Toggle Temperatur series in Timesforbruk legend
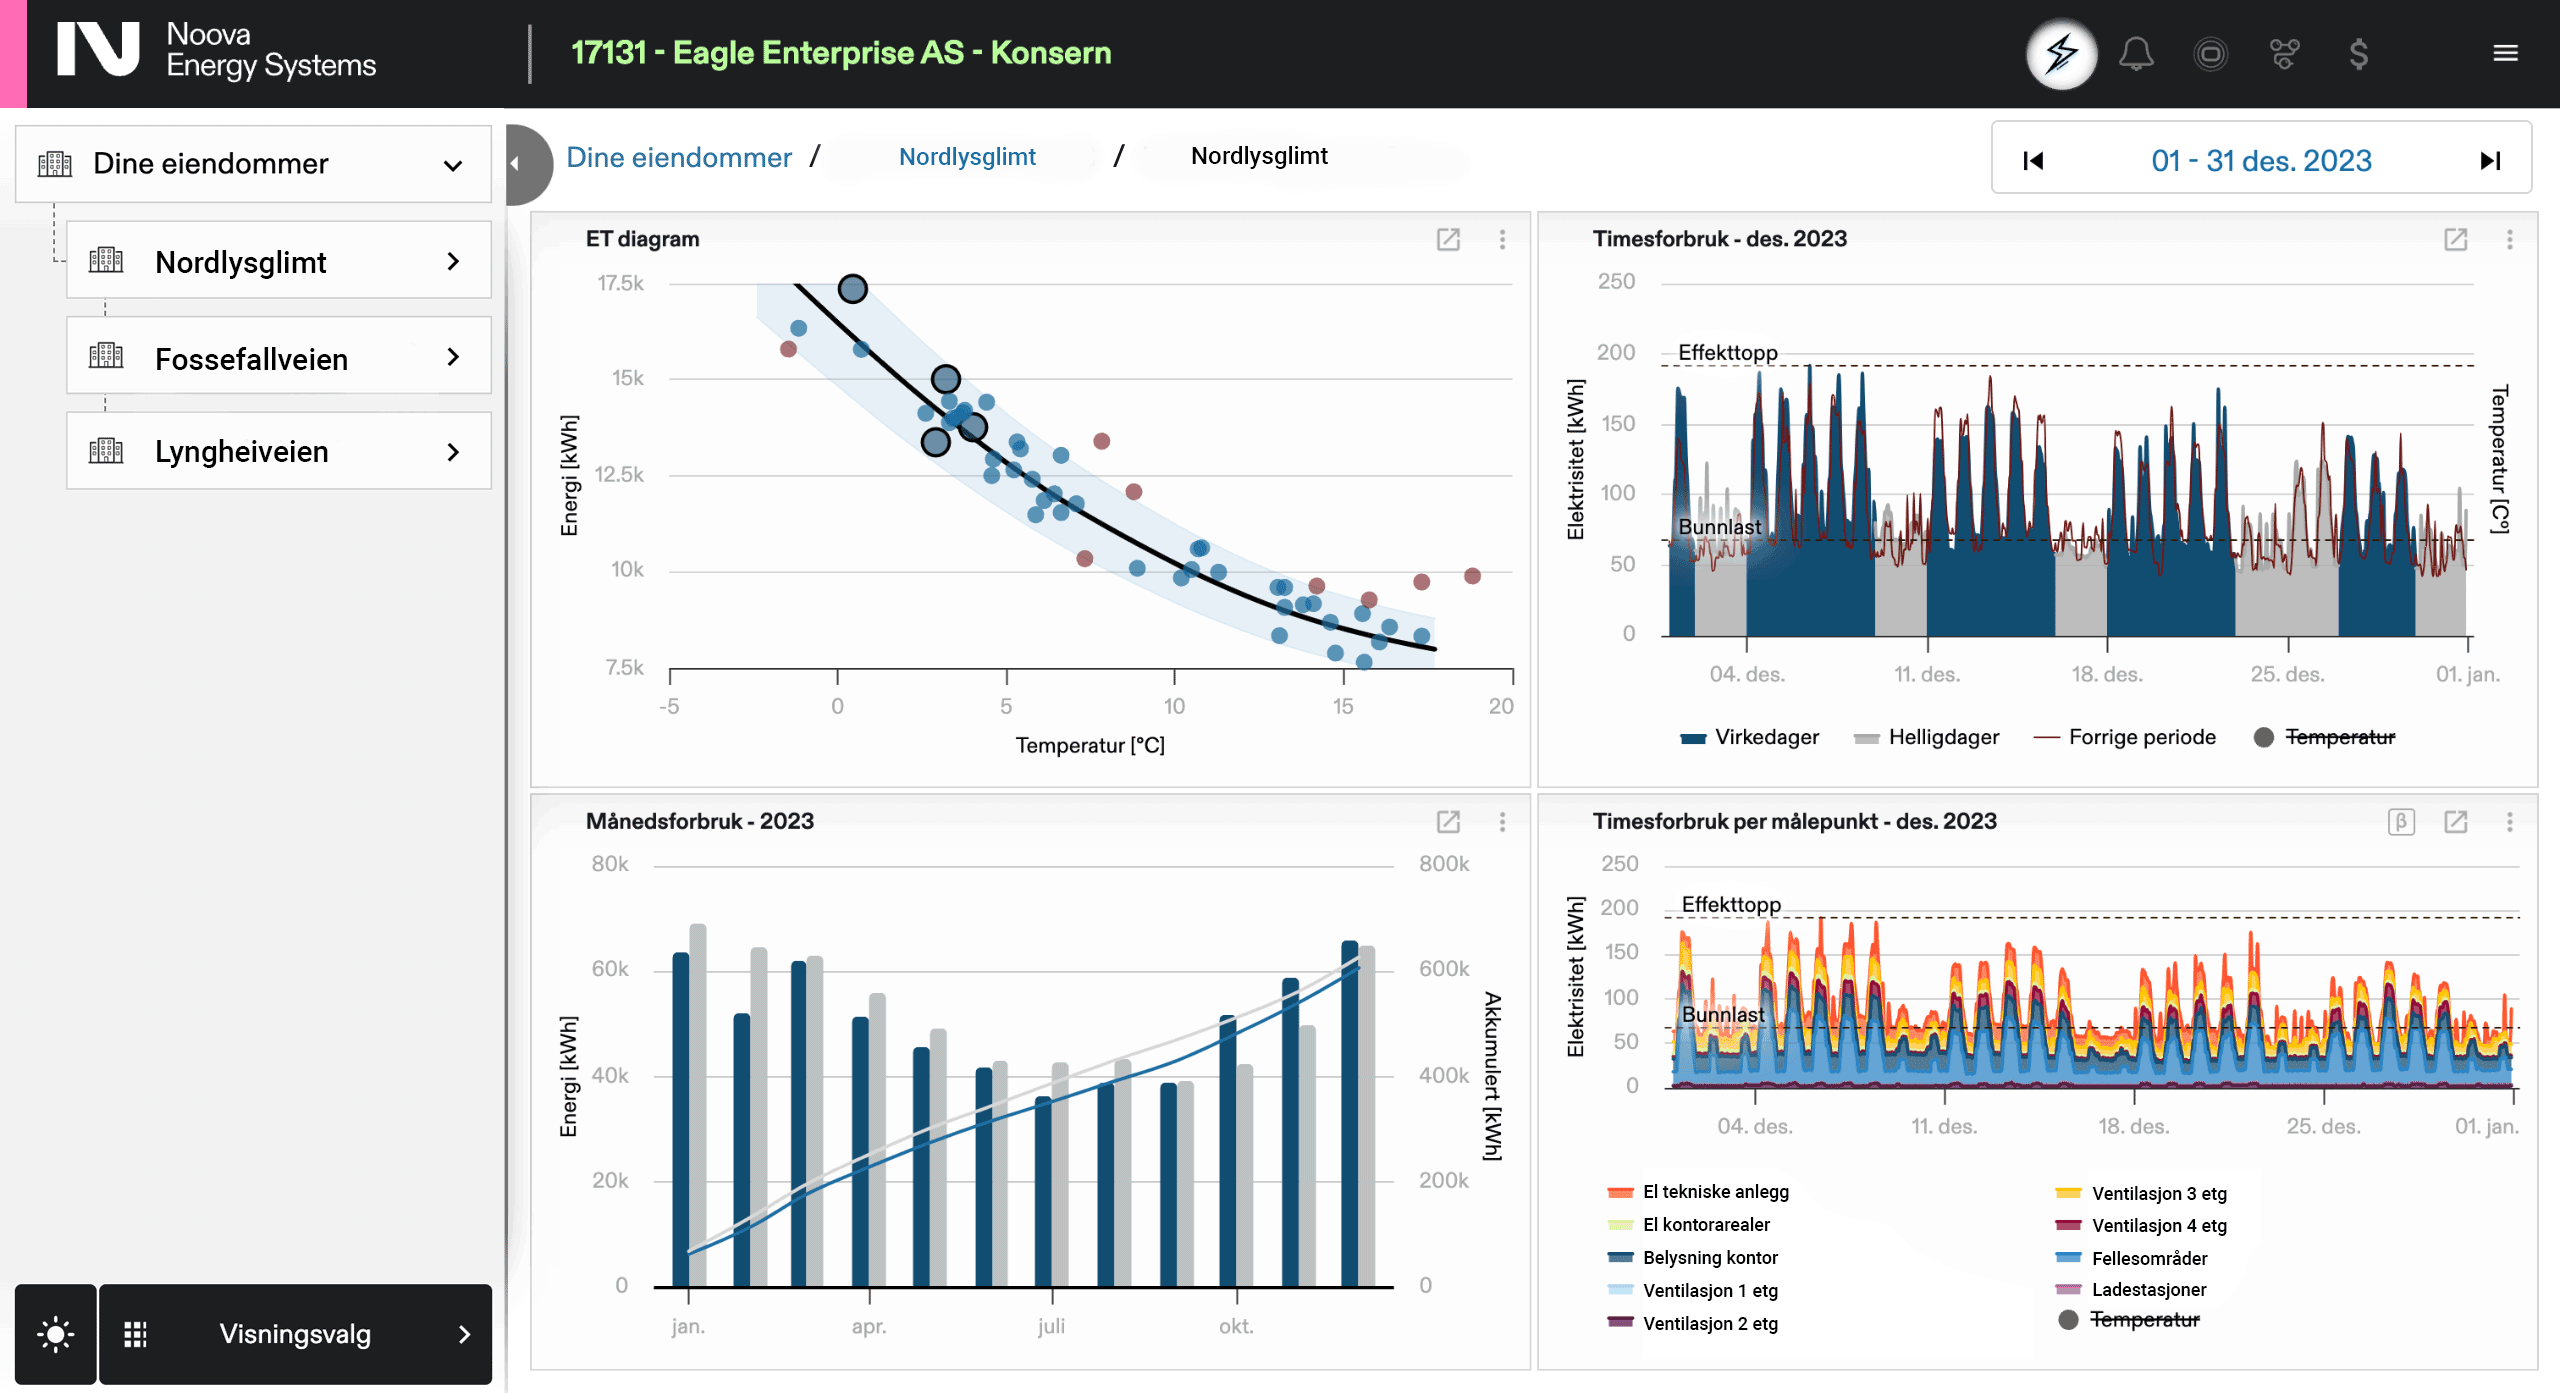2560x1393 pixels. [2339, 737]
